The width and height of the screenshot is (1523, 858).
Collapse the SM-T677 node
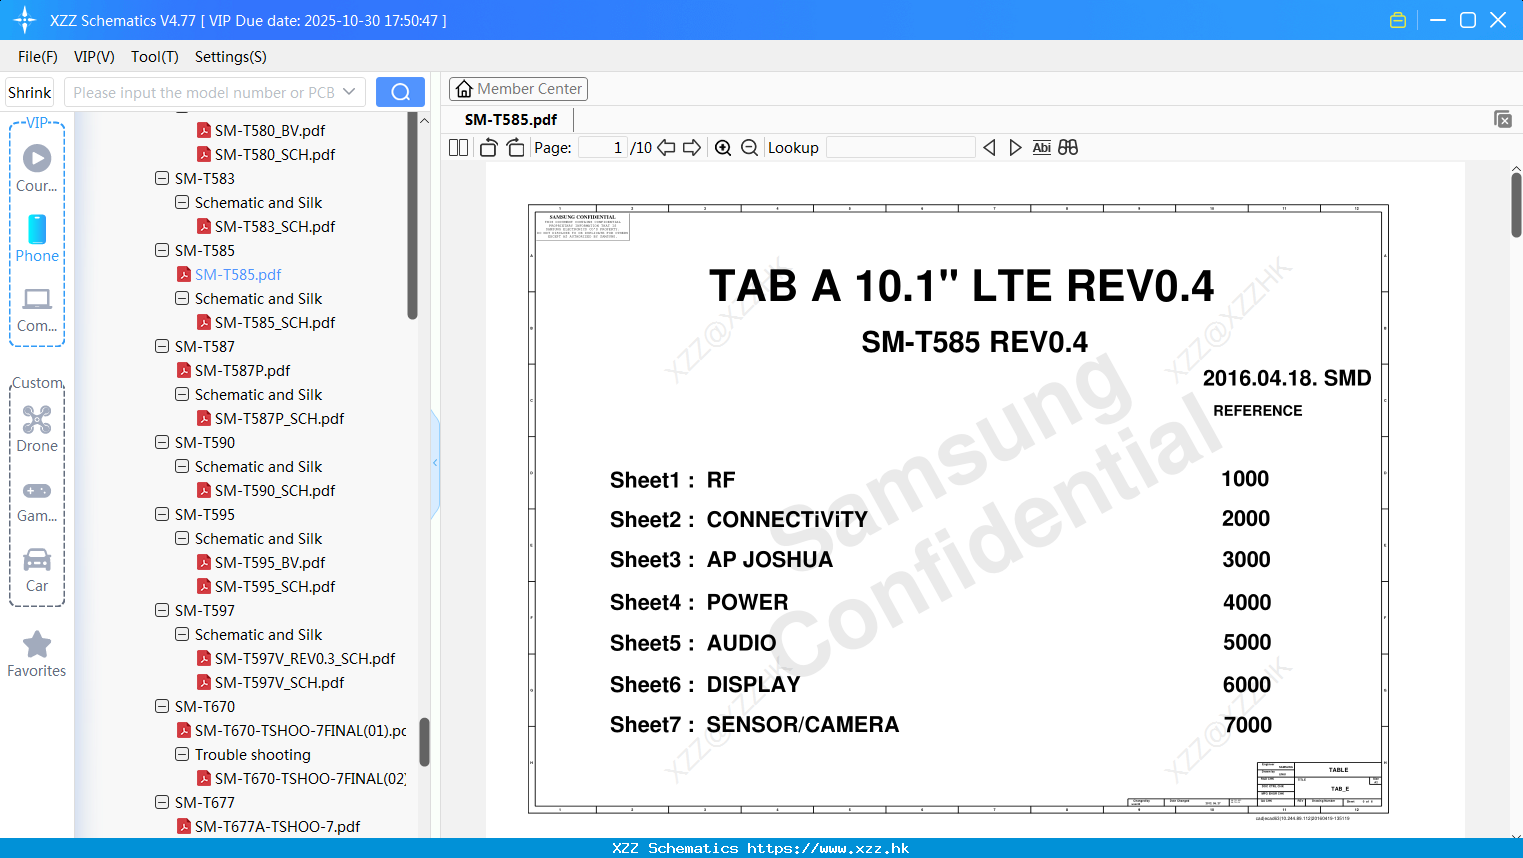pos(162,802)
